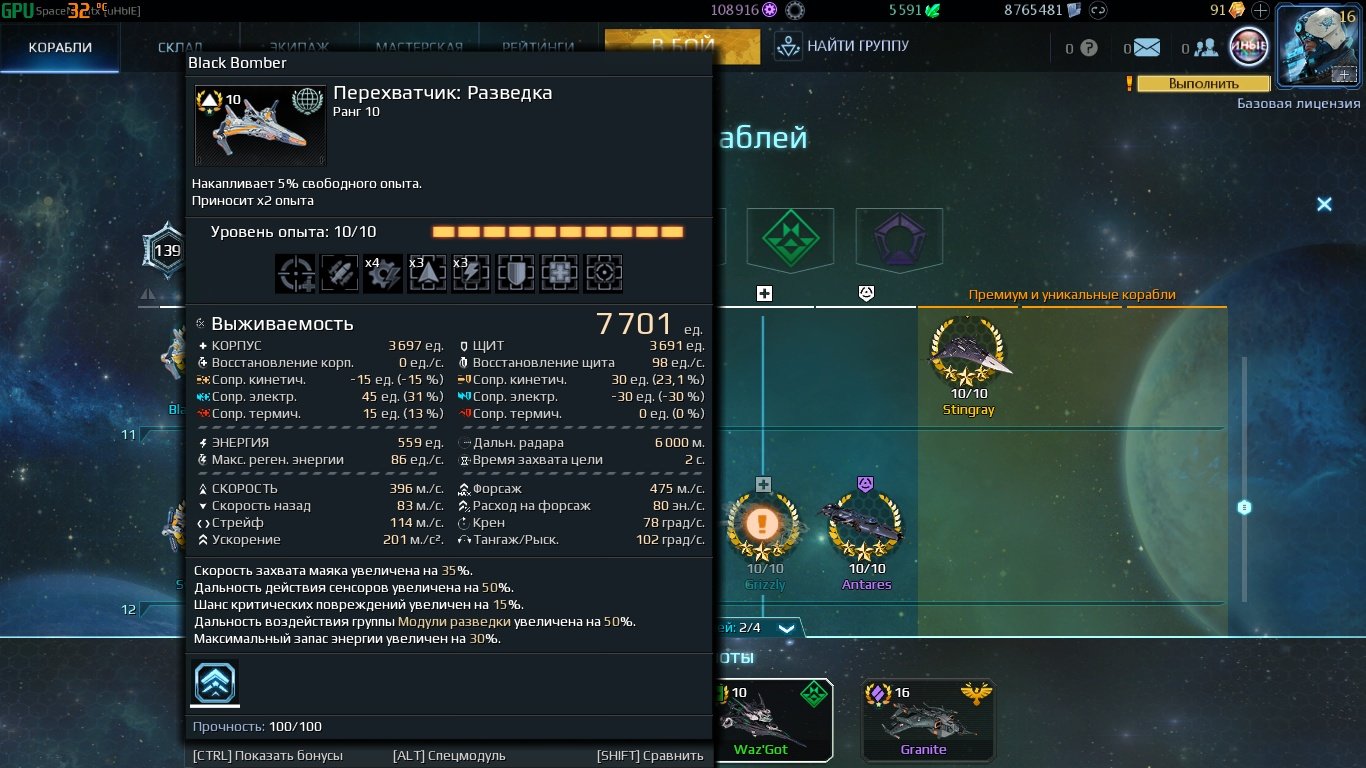Add gold coins with plus icon
Screen dimensions: 1366x768
[1260, 11]
